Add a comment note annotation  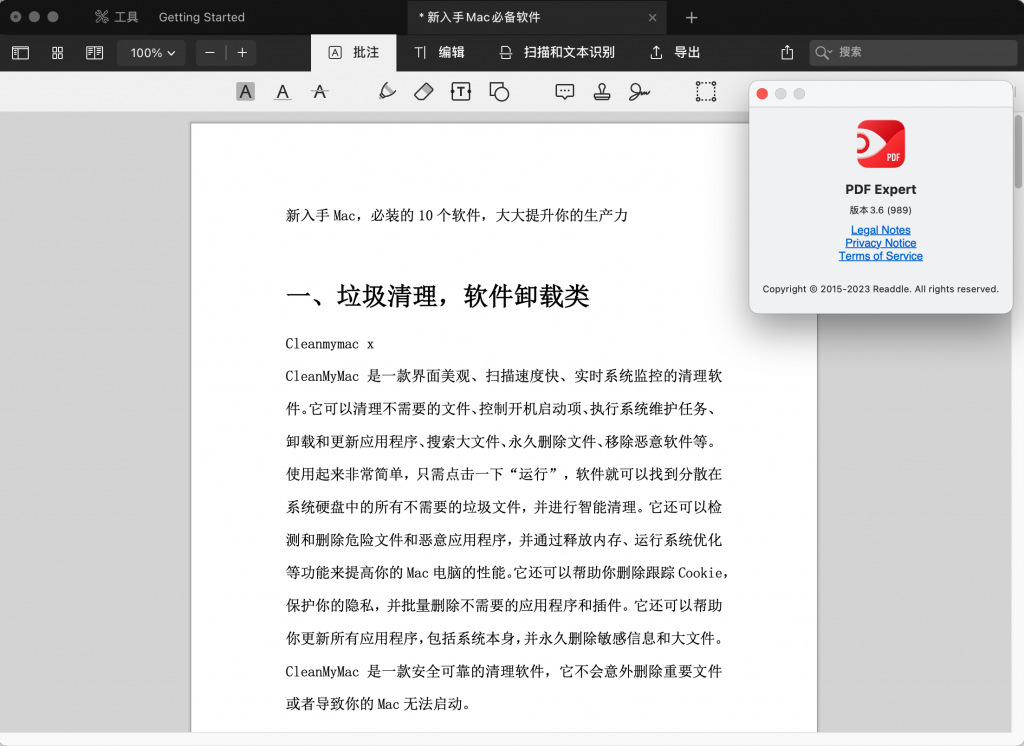pos(564,91)
